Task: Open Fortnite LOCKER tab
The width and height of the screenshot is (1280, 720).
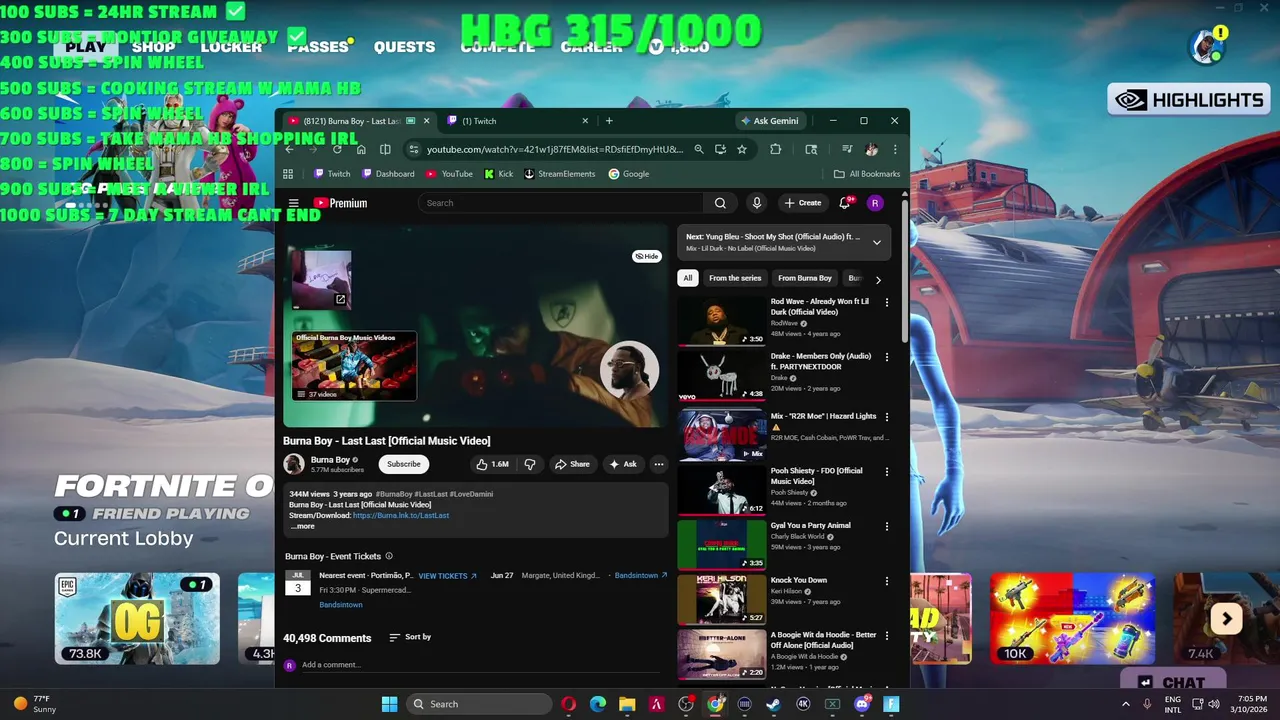Action: tap(231, 47)
